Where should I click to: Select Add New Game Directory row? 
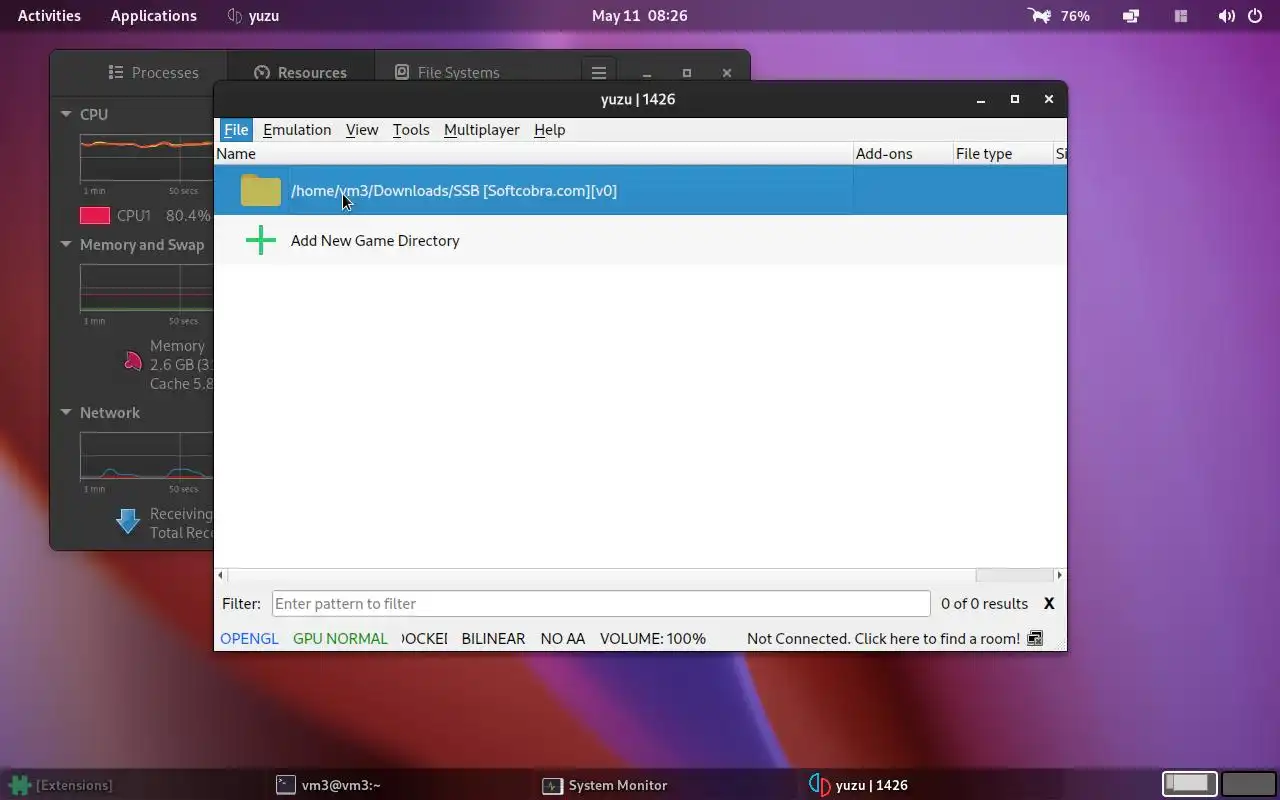click(x=640, y=240)
